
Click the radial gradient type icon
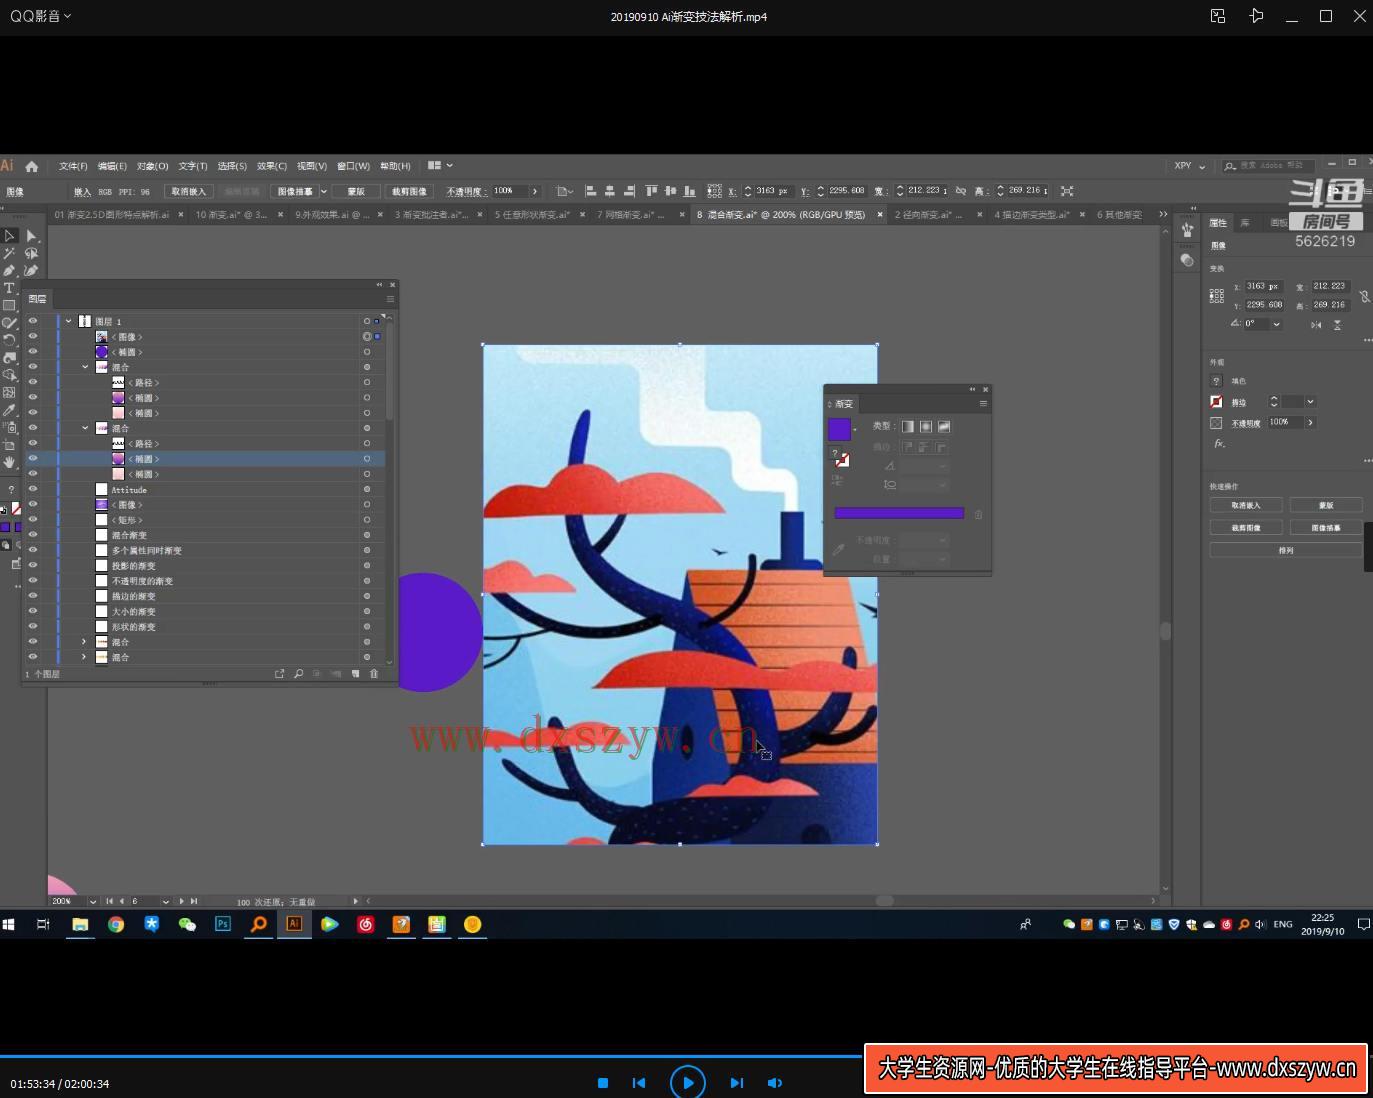(x=925, y=426)
